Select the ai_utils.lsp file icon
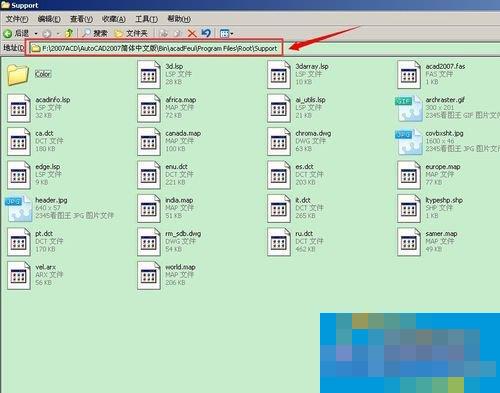Viewport: 500px width, 393px height. coord(279,108)
